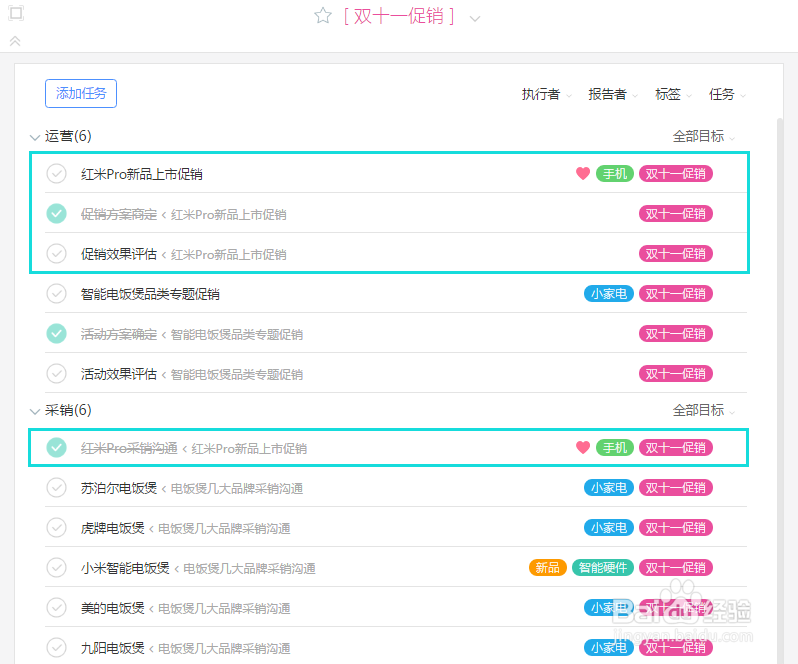
Task: Open task 活动方案确定
Action: (x=119, y=334)
